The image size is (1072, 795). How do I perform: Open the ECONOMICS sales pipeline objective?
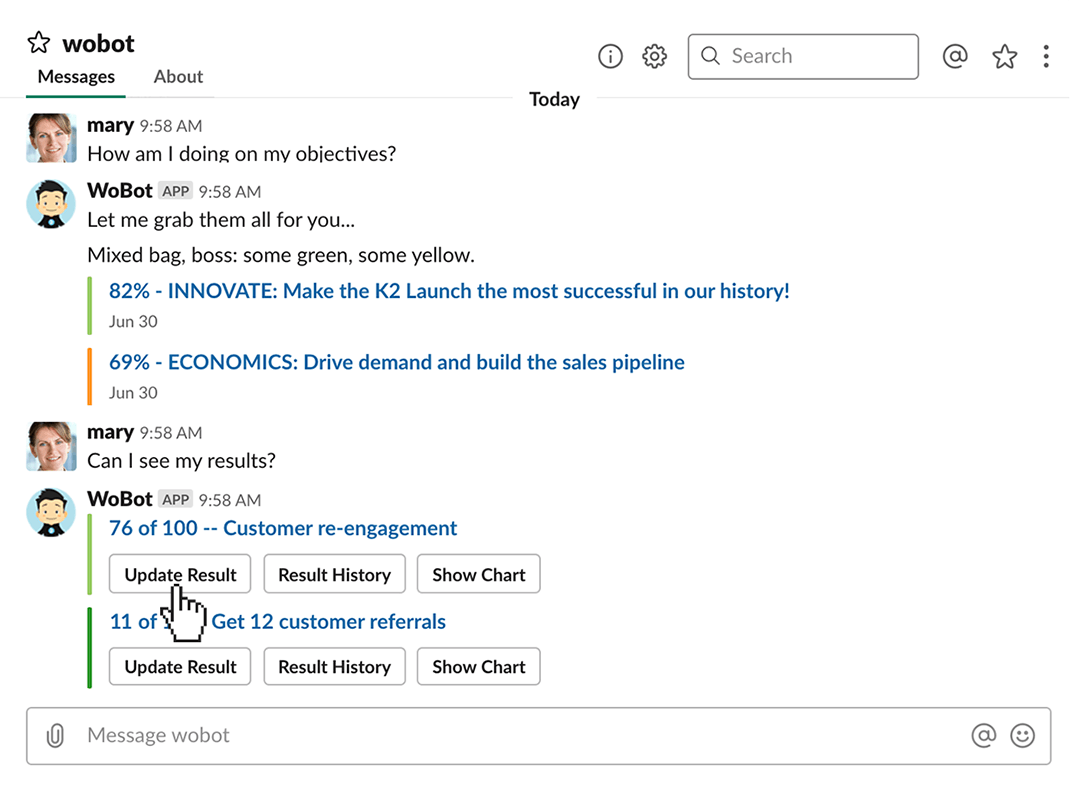click(396, 362)
